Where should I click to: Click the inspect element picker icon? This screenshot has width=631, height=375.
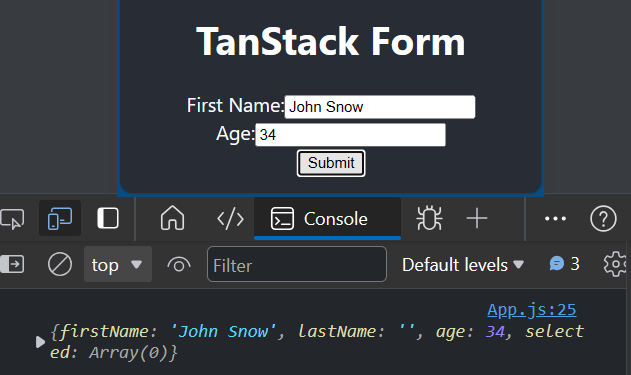[12, 219]
